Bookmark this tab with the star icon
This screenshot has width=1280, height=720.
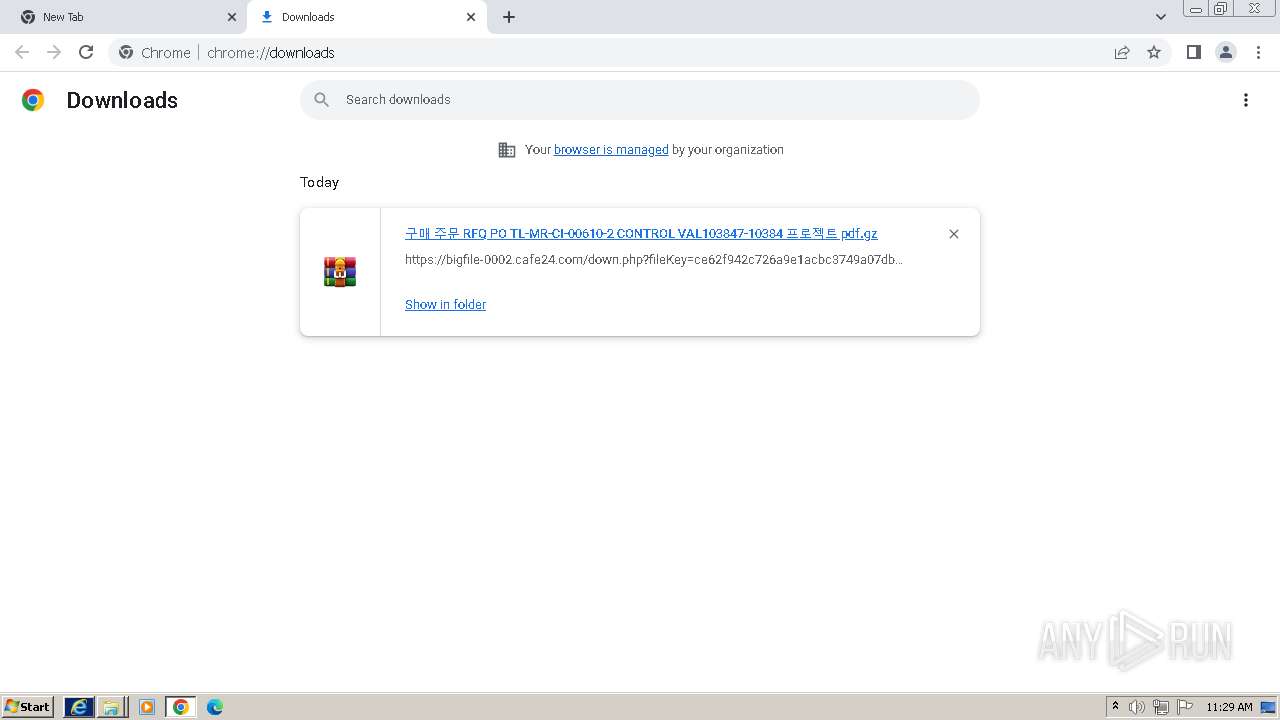pyautogui.click(x=1154, y=52)
